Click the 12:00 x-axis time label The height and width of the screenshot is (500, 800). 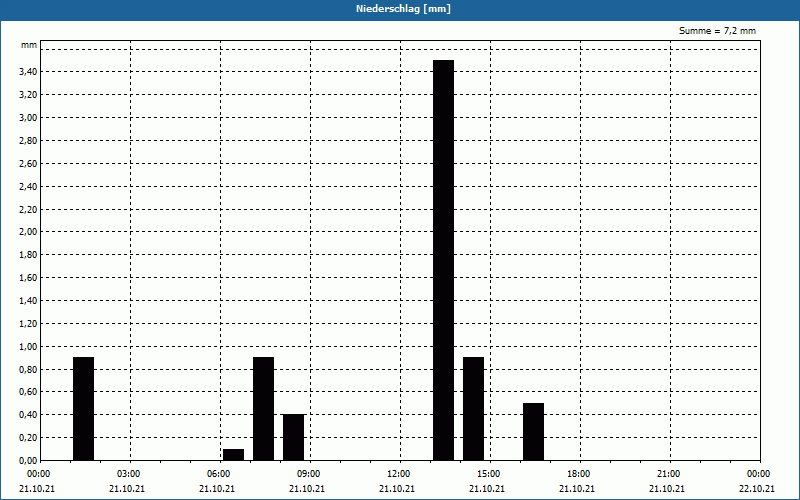(x=398, y=474)
